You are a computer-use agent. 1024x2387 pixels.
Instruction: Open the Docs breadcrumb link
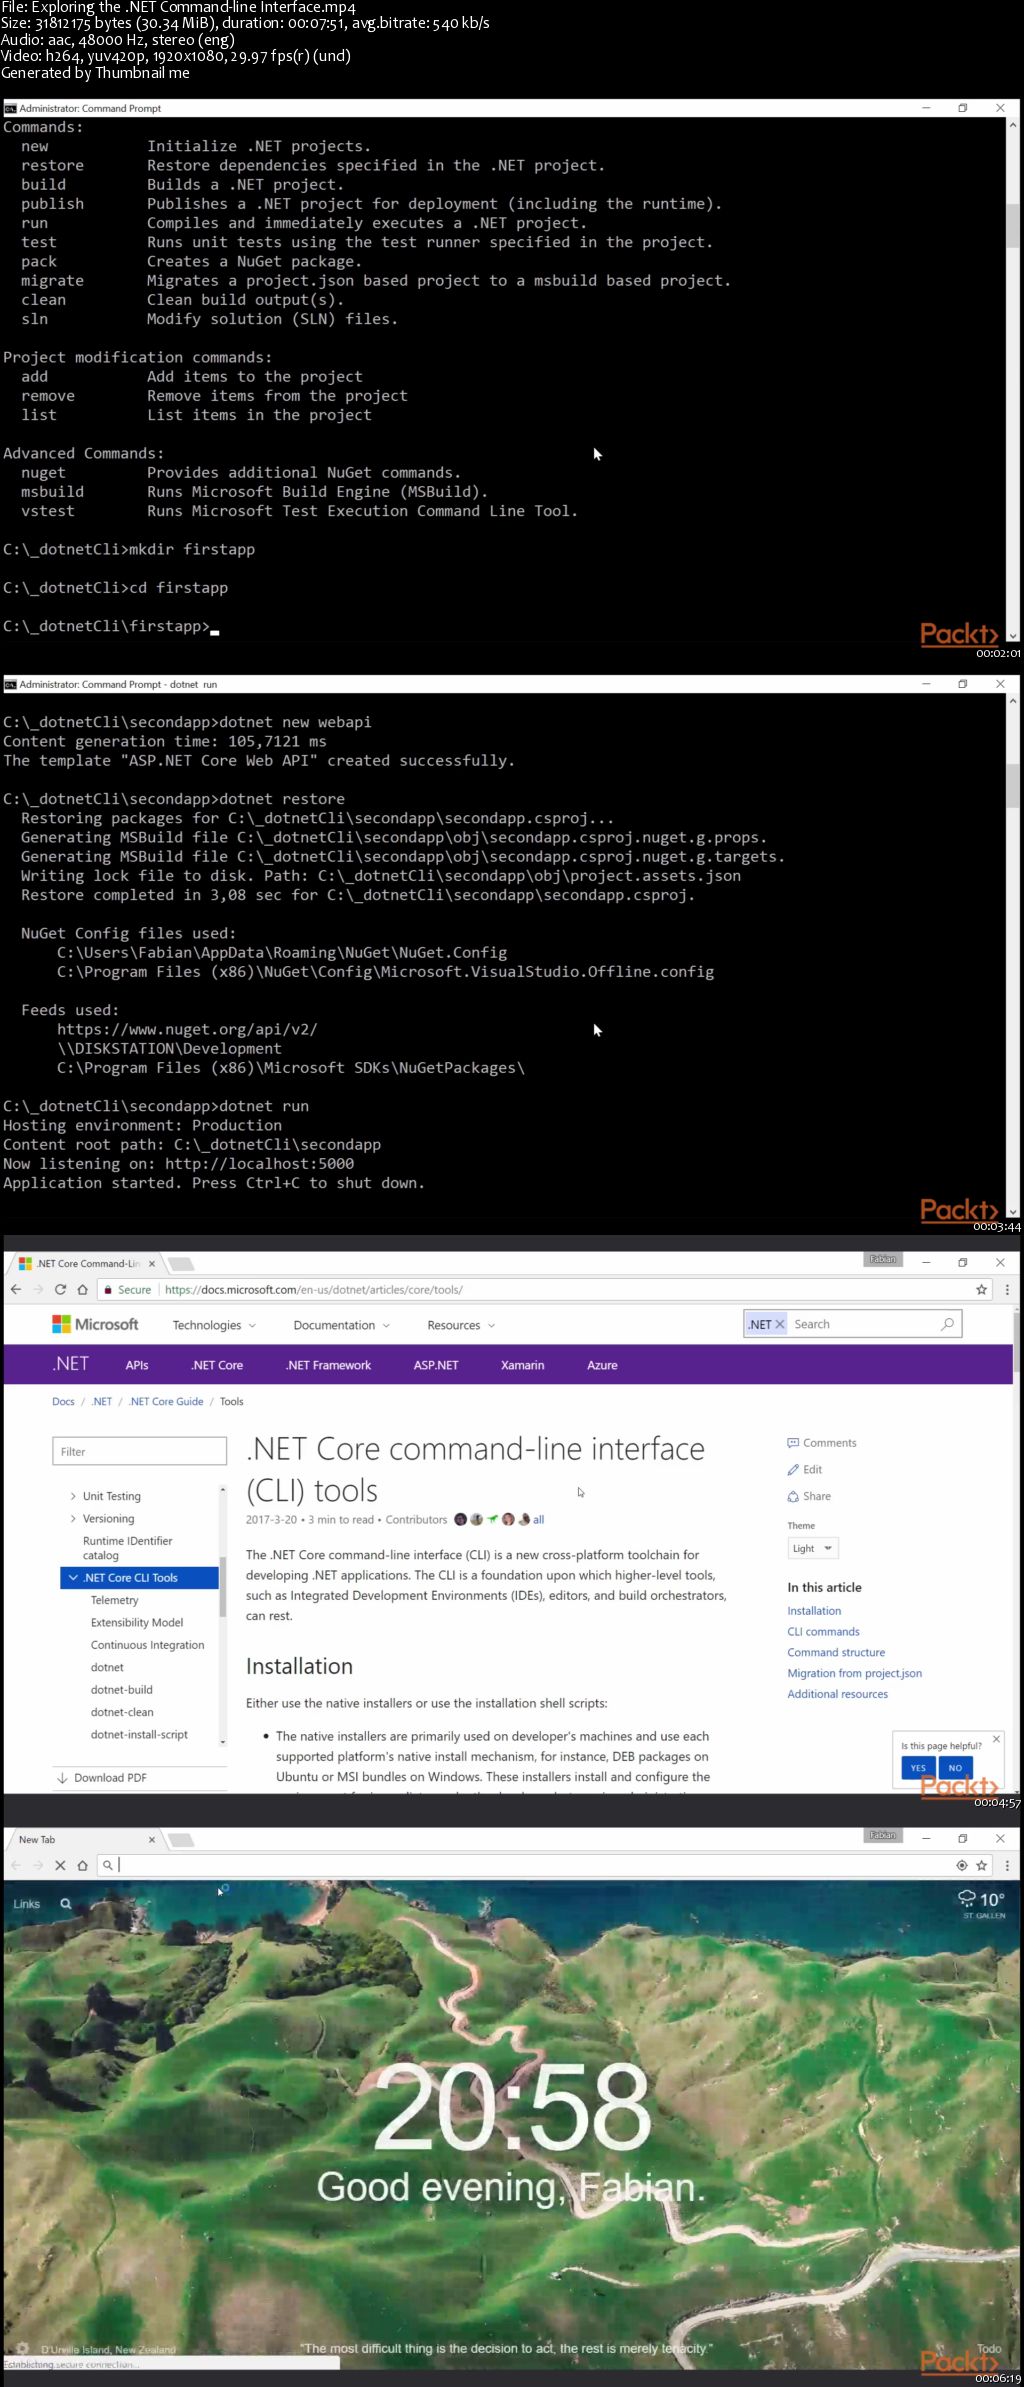[63, 1402]
